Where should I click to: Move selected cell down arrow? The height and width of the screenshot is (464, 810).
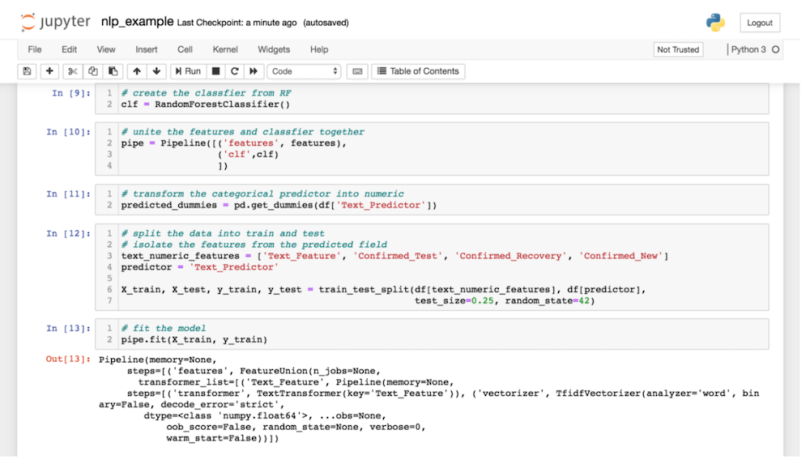[157, 71]
